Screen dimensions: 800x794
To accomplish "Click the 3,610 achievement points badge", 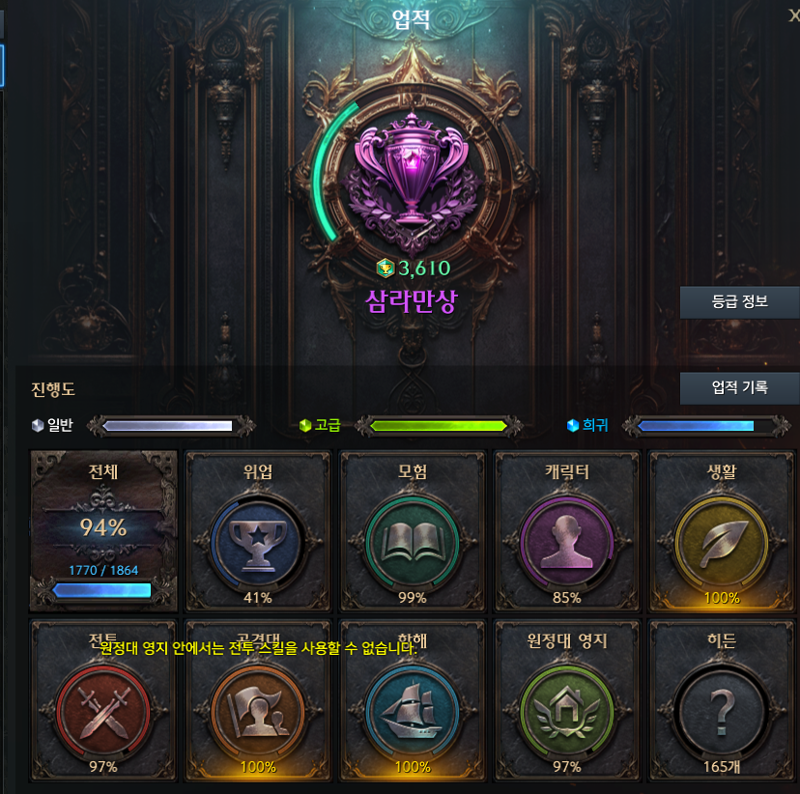I will (x=413, y=268).
